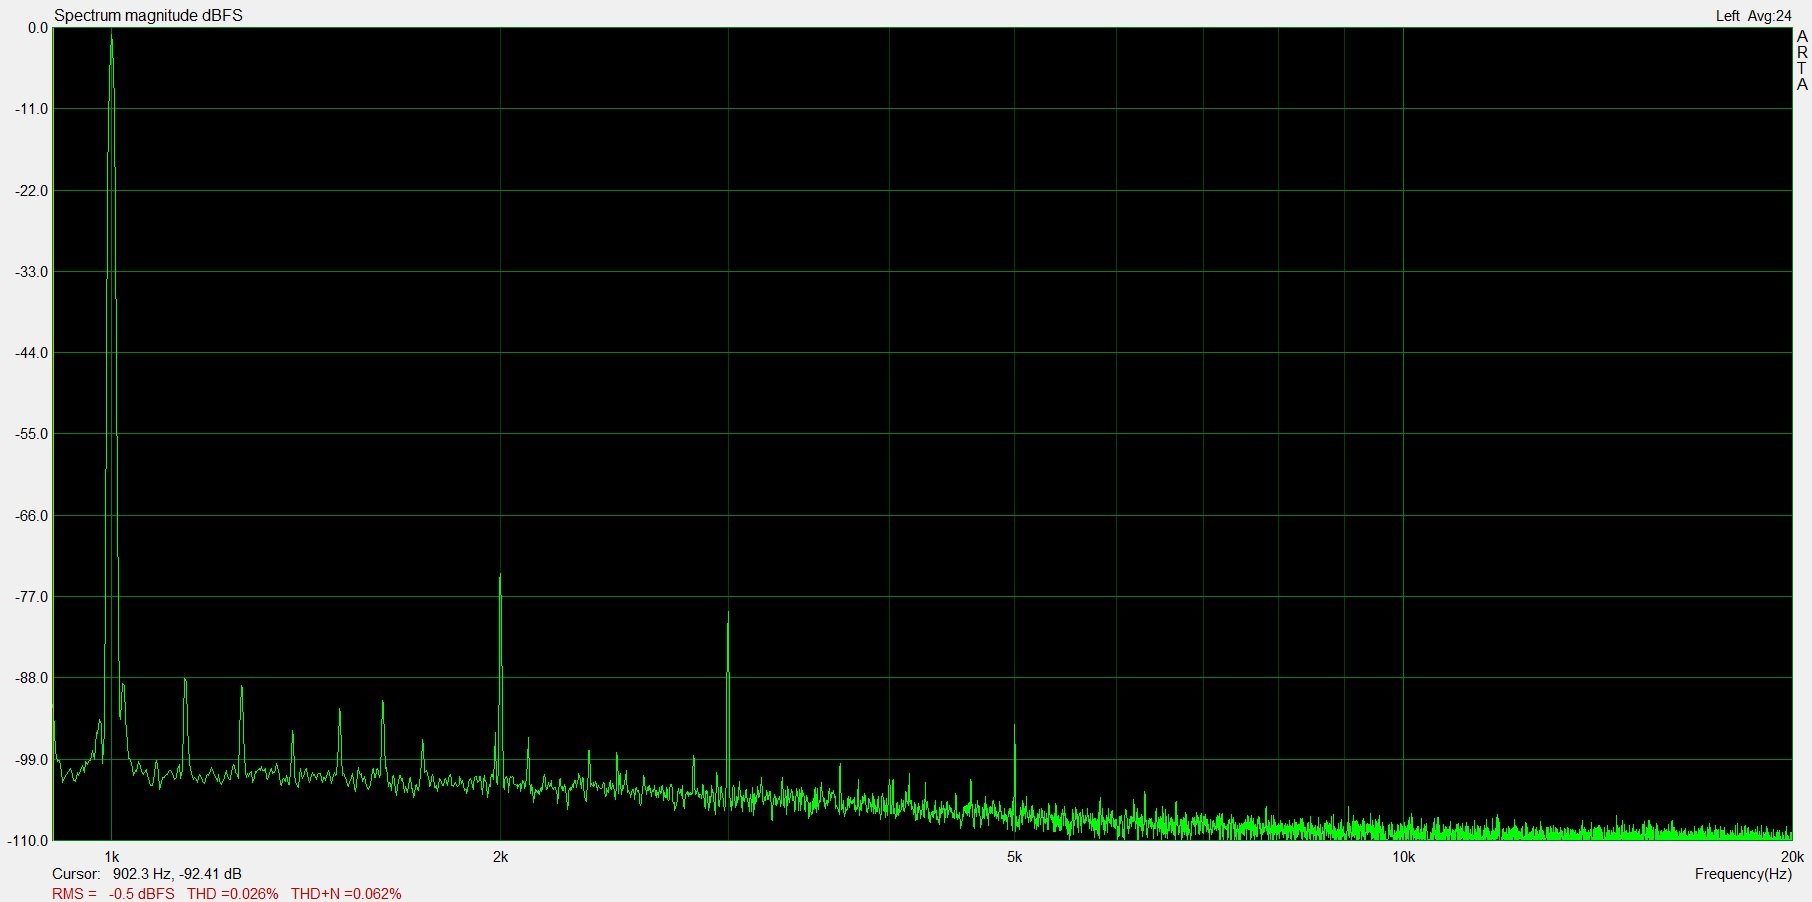The width and height of the screenshot is (1812, 902).
Task: Click the 'THD+N =0.062%' value
Action: coord(346,894)
